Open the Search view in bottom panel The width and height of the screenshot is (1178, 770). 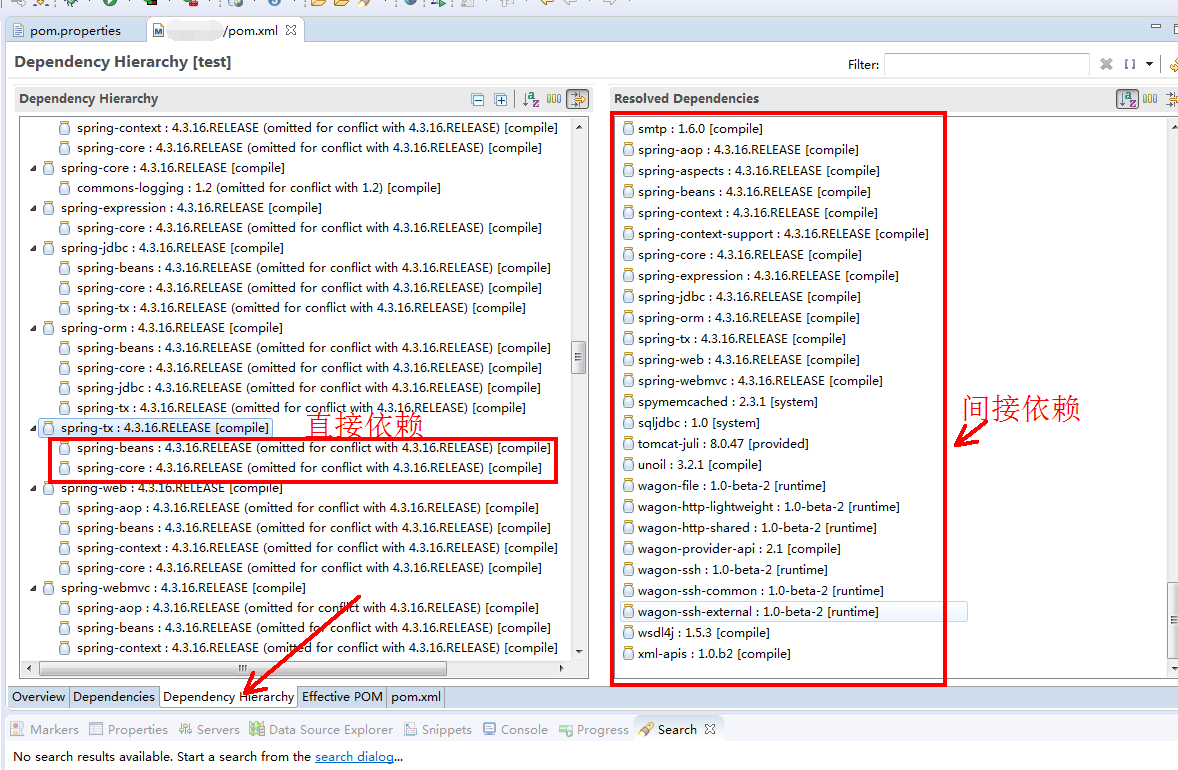pyautogui.click(x=676, y=729)
